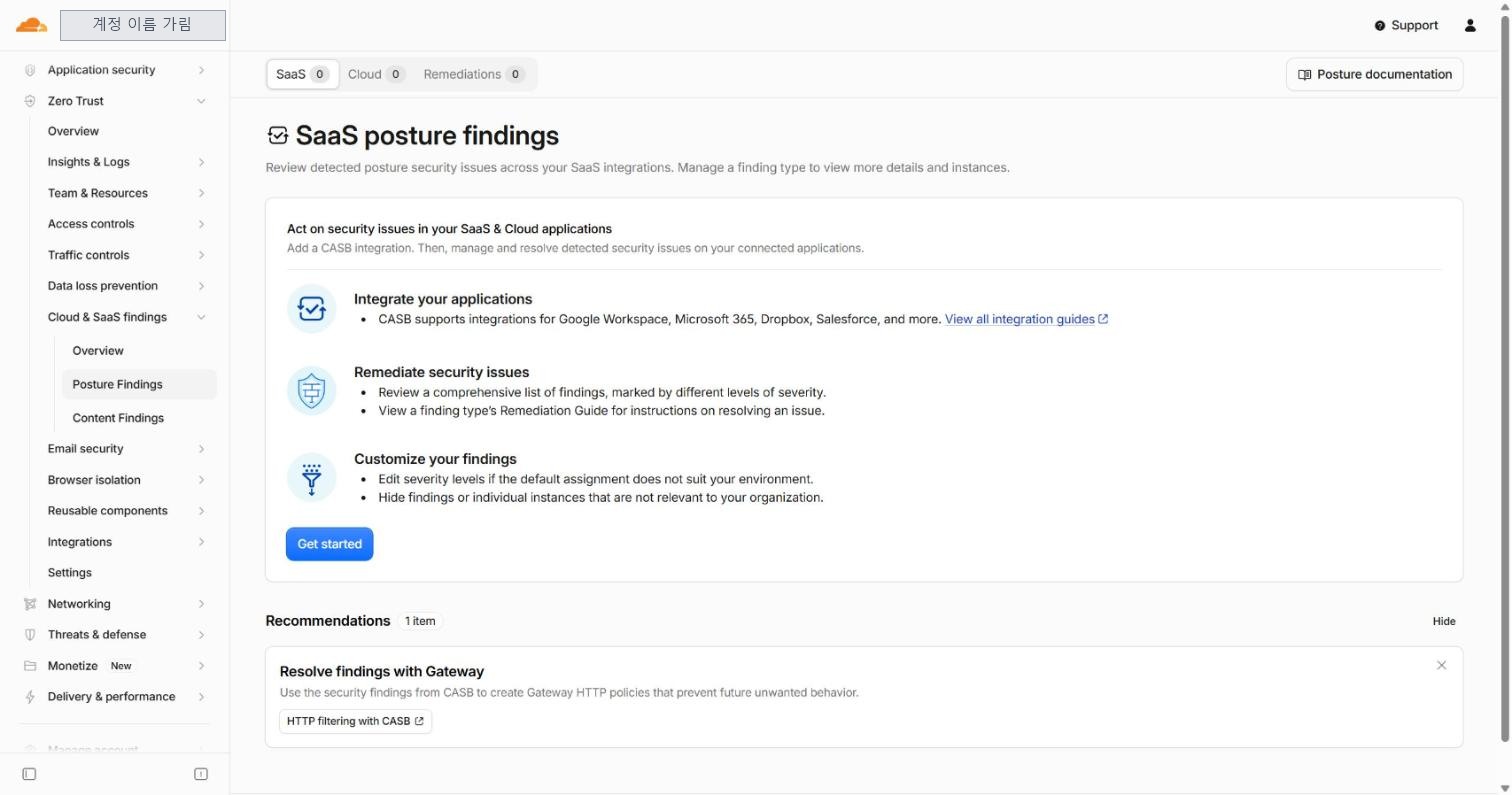Expand Traffic controls chevron

201,255
